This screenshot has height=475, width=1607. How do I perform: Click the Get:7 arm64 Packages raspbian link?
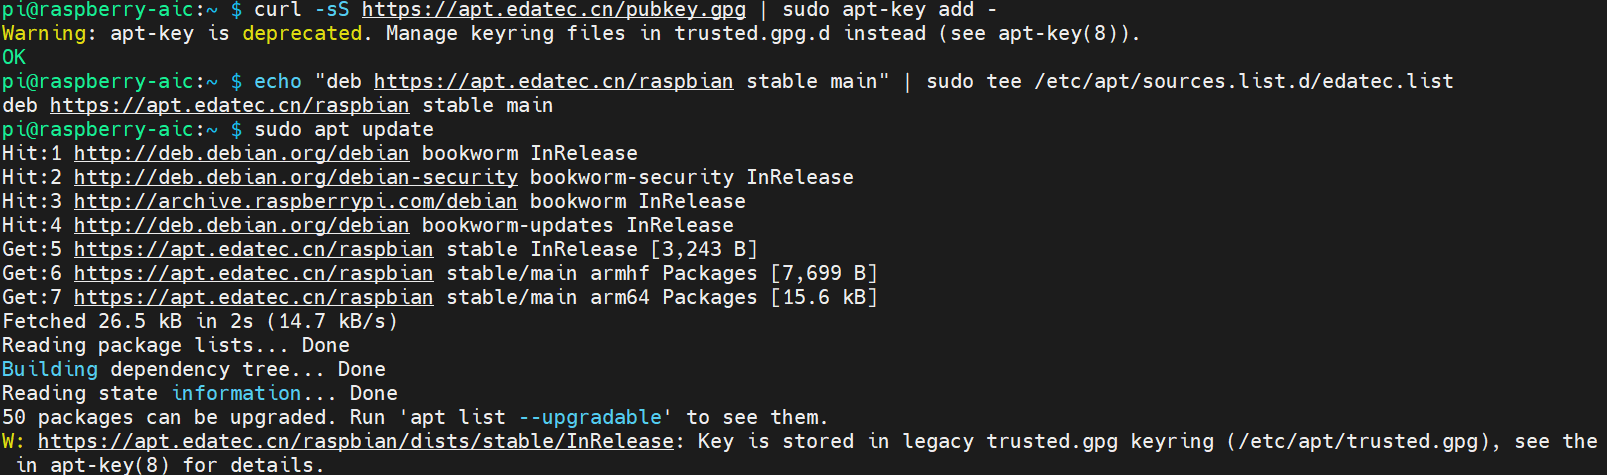coord(253,298)
